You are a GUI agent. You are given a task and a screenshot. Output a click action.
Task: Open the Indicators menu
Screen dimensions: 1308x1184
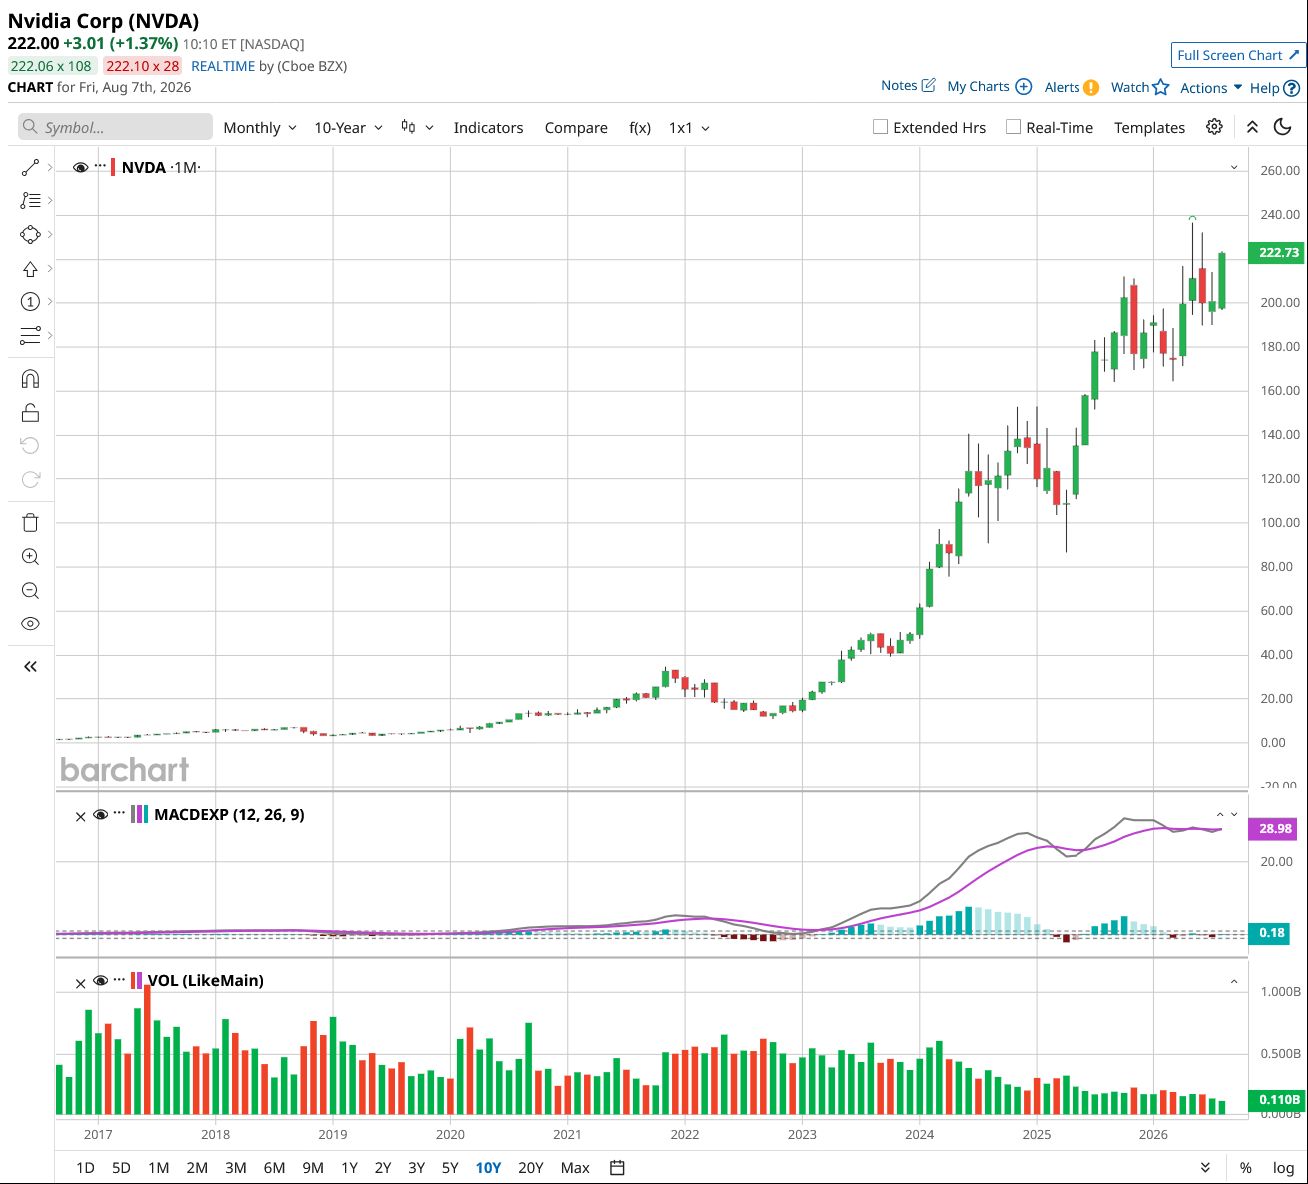(488, 127)
